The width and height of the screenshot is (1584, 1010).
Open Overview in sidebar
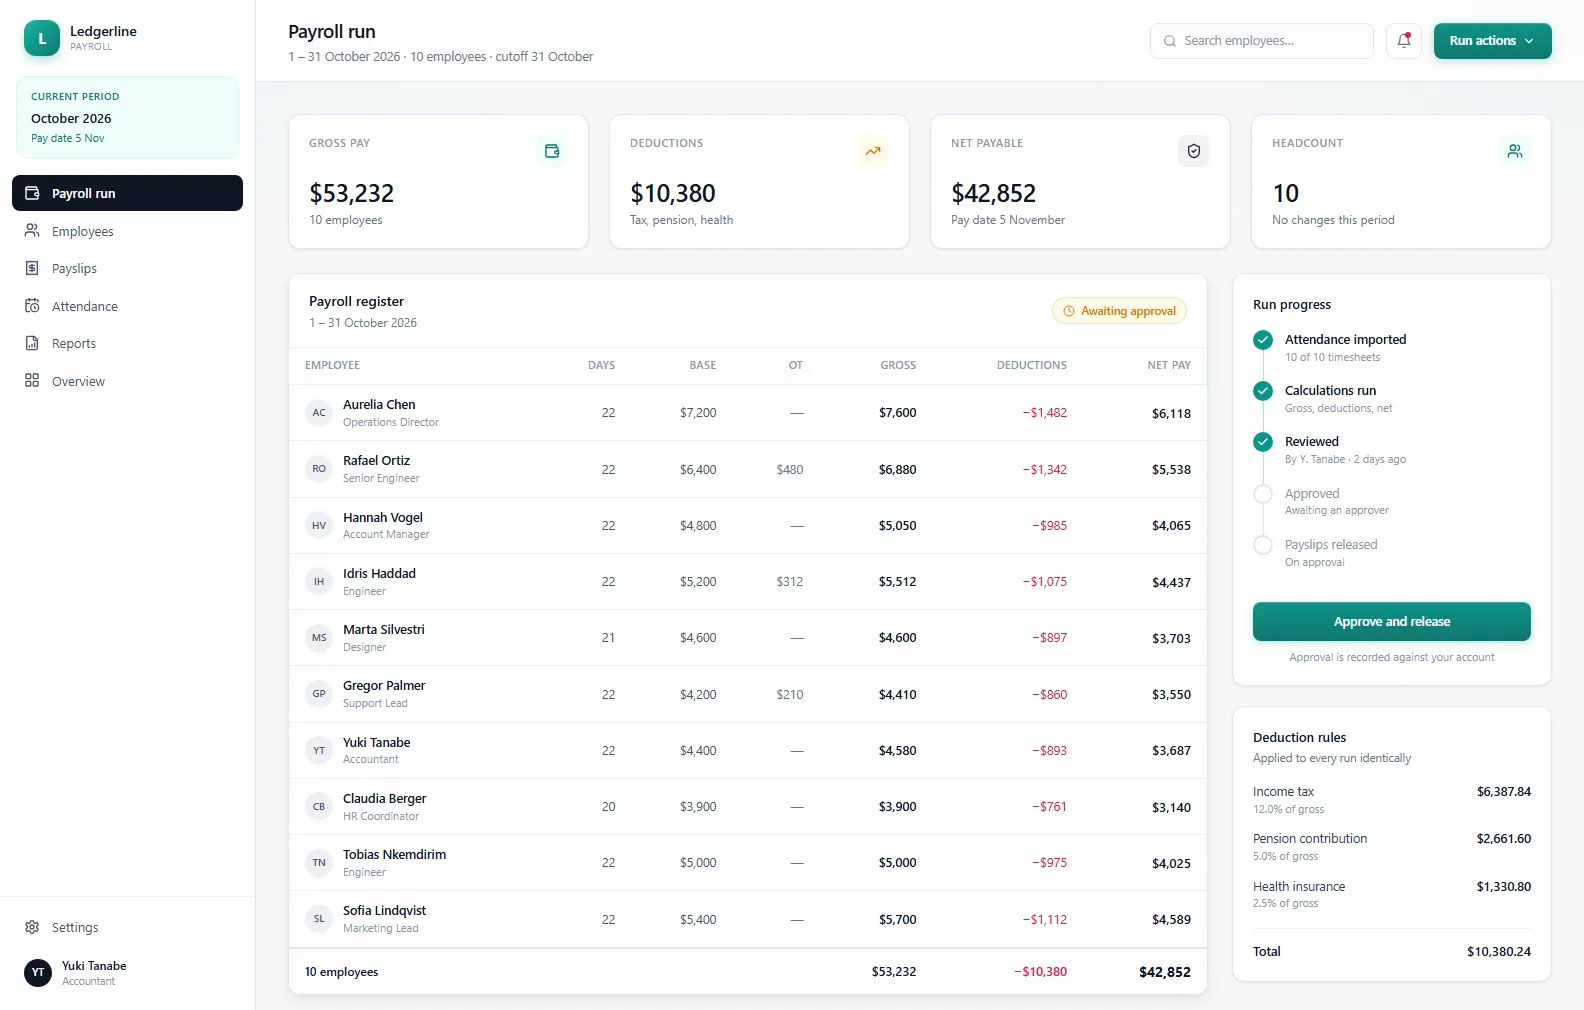(127, 381)
